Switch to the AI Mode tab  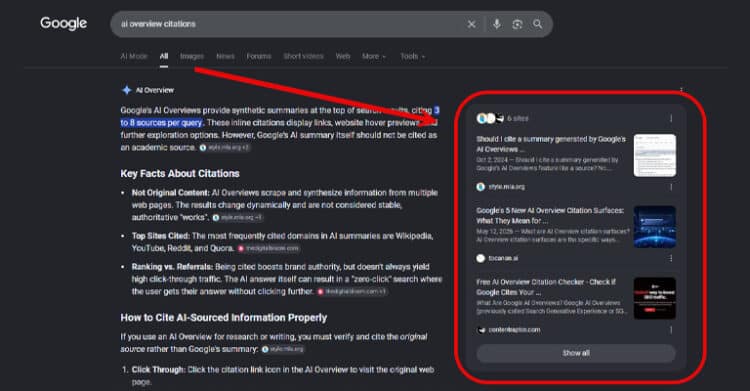(134, 56)
